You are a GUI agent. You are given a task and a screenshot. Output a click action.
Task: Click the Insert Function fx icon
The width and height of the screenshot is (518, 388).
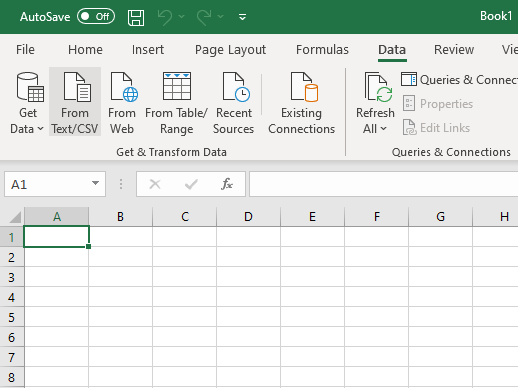pos(227,184)
